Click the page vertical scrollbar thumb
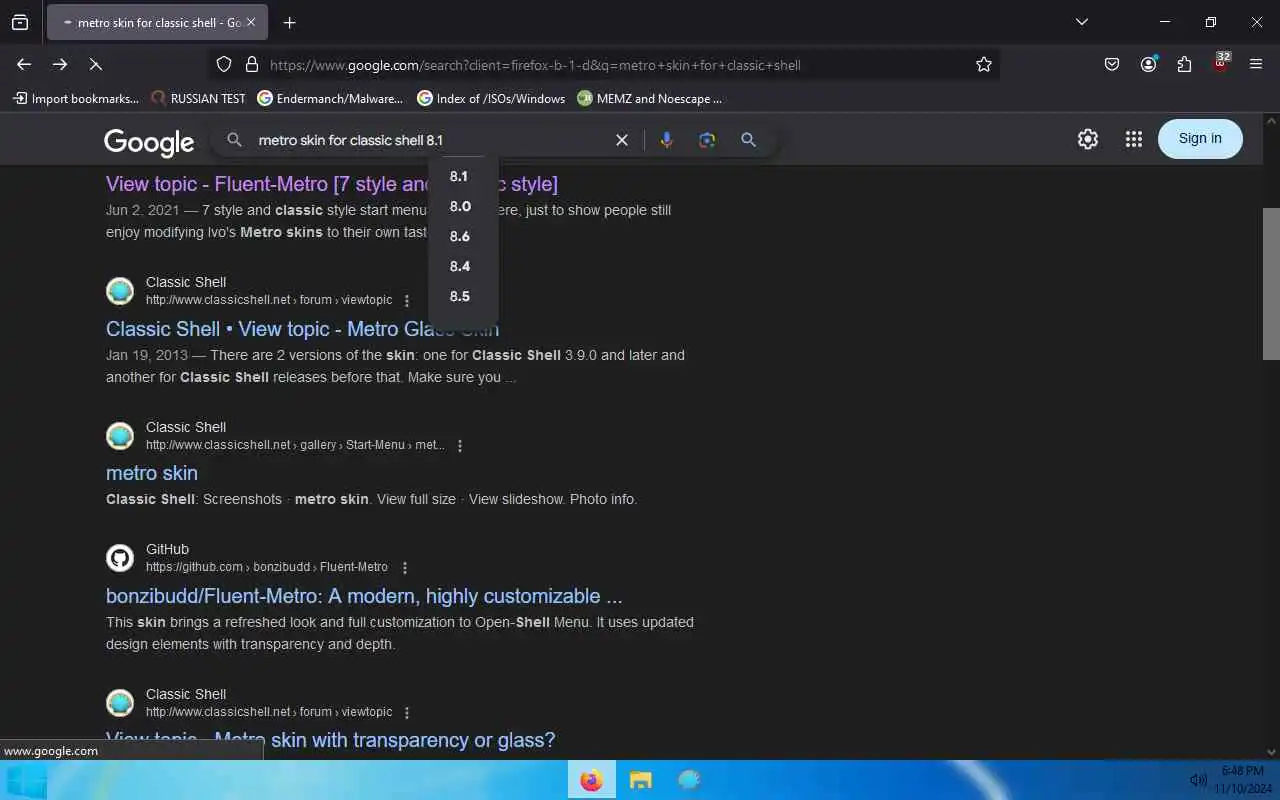Screen dimensions: 1280x800 pyautogui.click(x=1271, y=283)
